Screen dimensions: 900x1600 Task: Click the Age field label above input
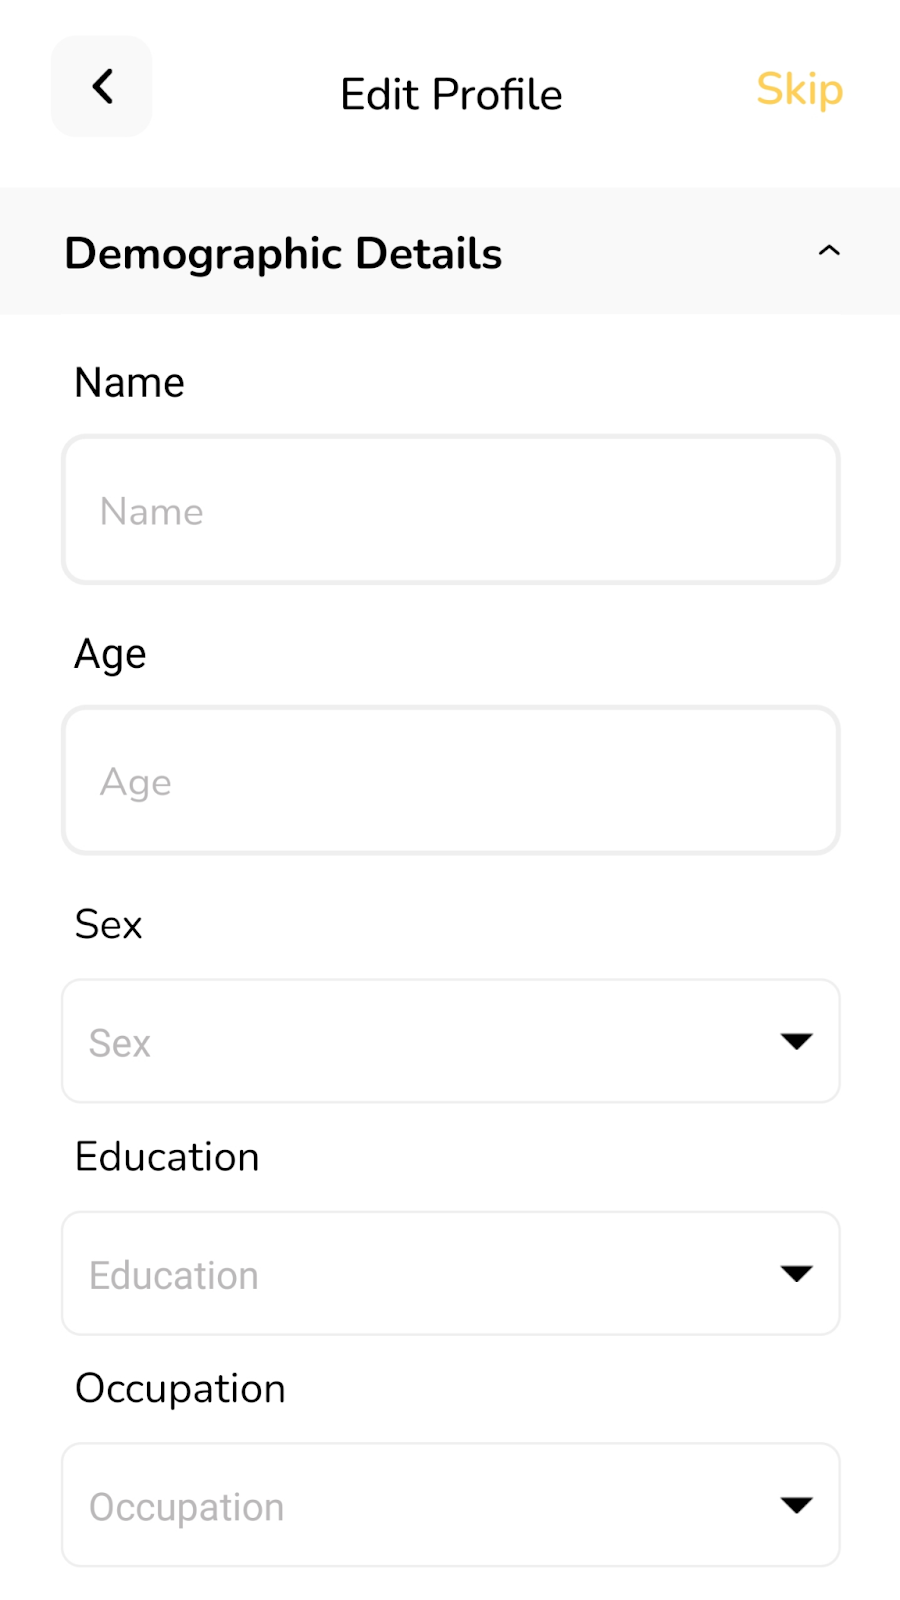pos(110,655)
